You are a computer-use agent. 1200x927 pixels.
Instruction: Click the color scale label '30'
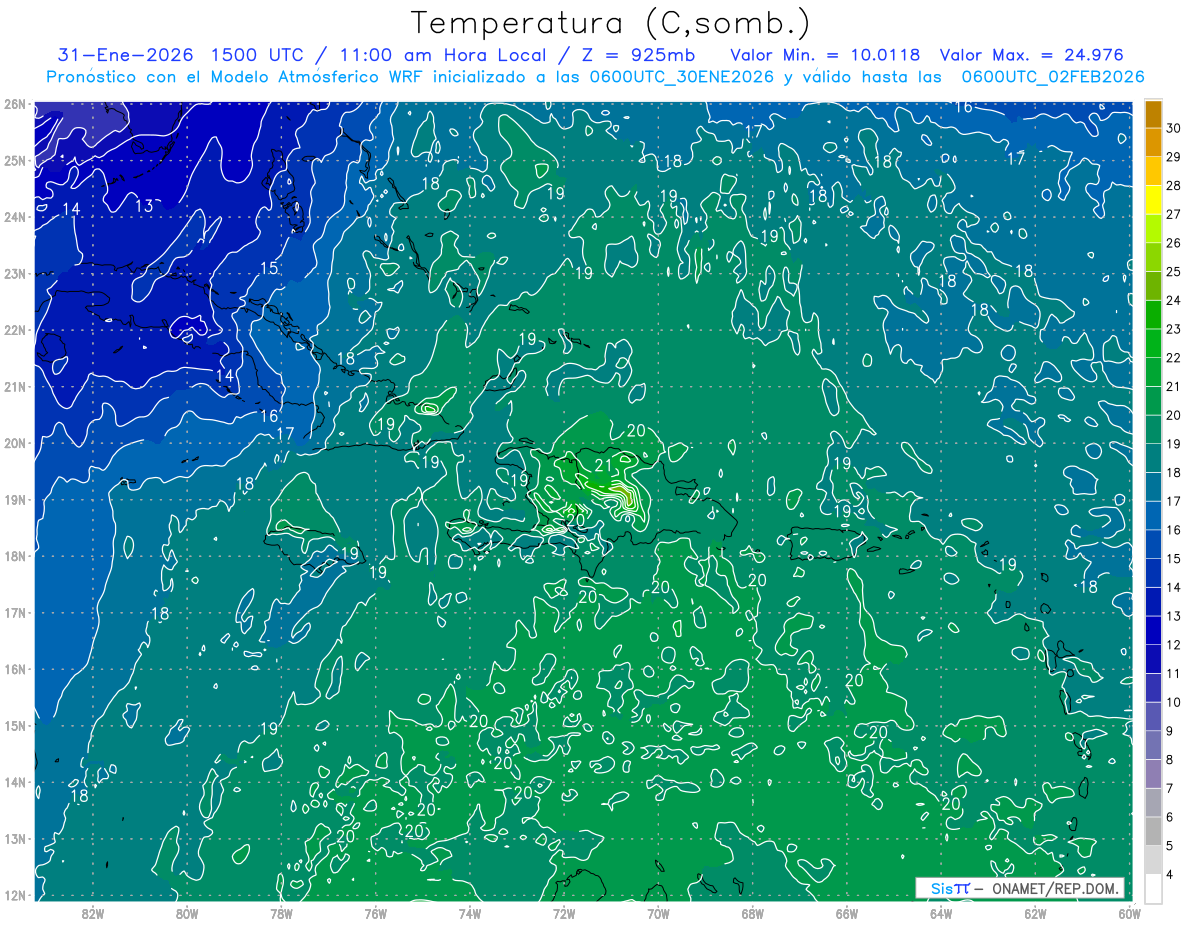(1173, 128)
